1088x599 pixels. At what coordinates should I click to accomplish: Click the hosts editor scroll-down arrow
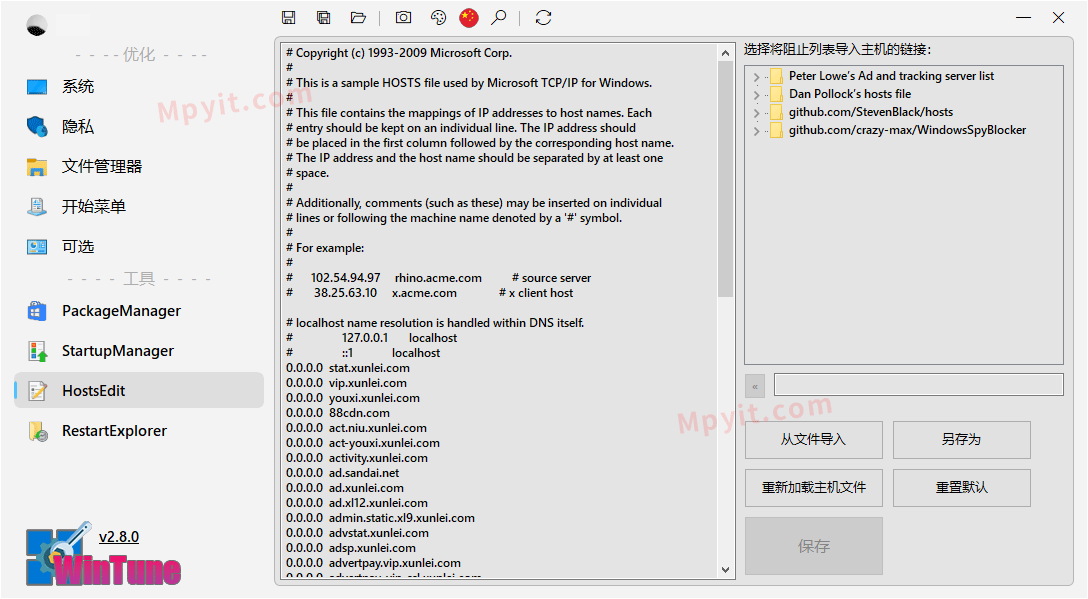coord(725,570)
